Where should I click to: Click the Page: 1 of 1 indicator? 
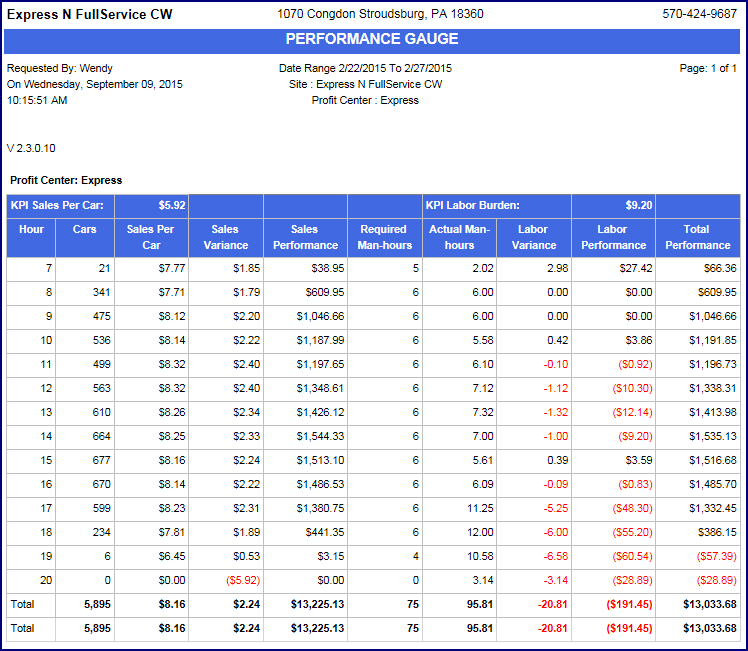click(x=707, y=68)
